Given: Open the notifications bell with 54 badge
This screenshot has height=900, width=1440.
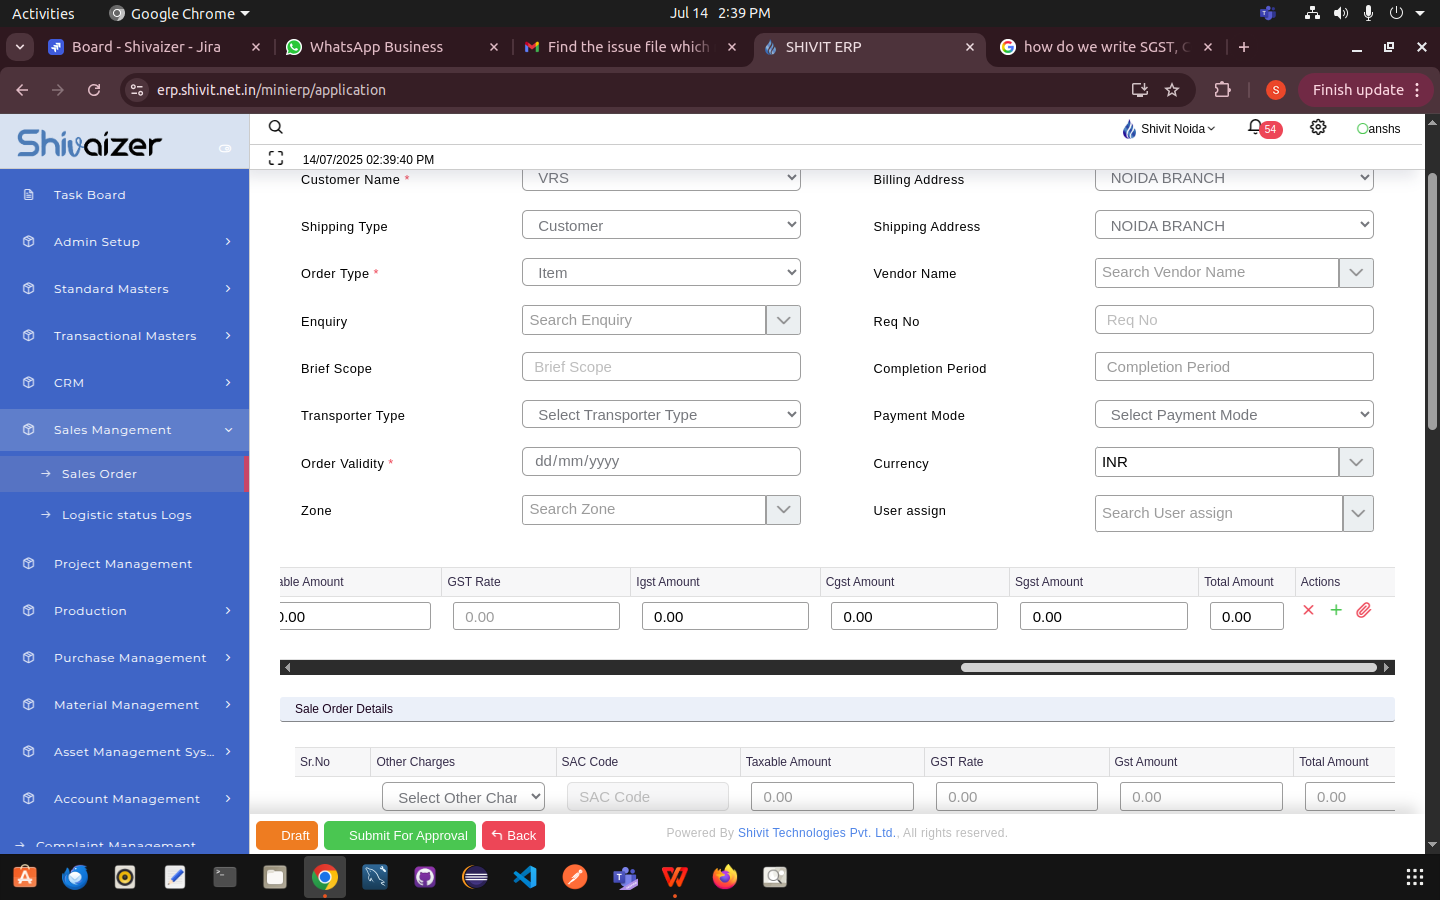Looking at the screenshot, I should [1255, 128].
